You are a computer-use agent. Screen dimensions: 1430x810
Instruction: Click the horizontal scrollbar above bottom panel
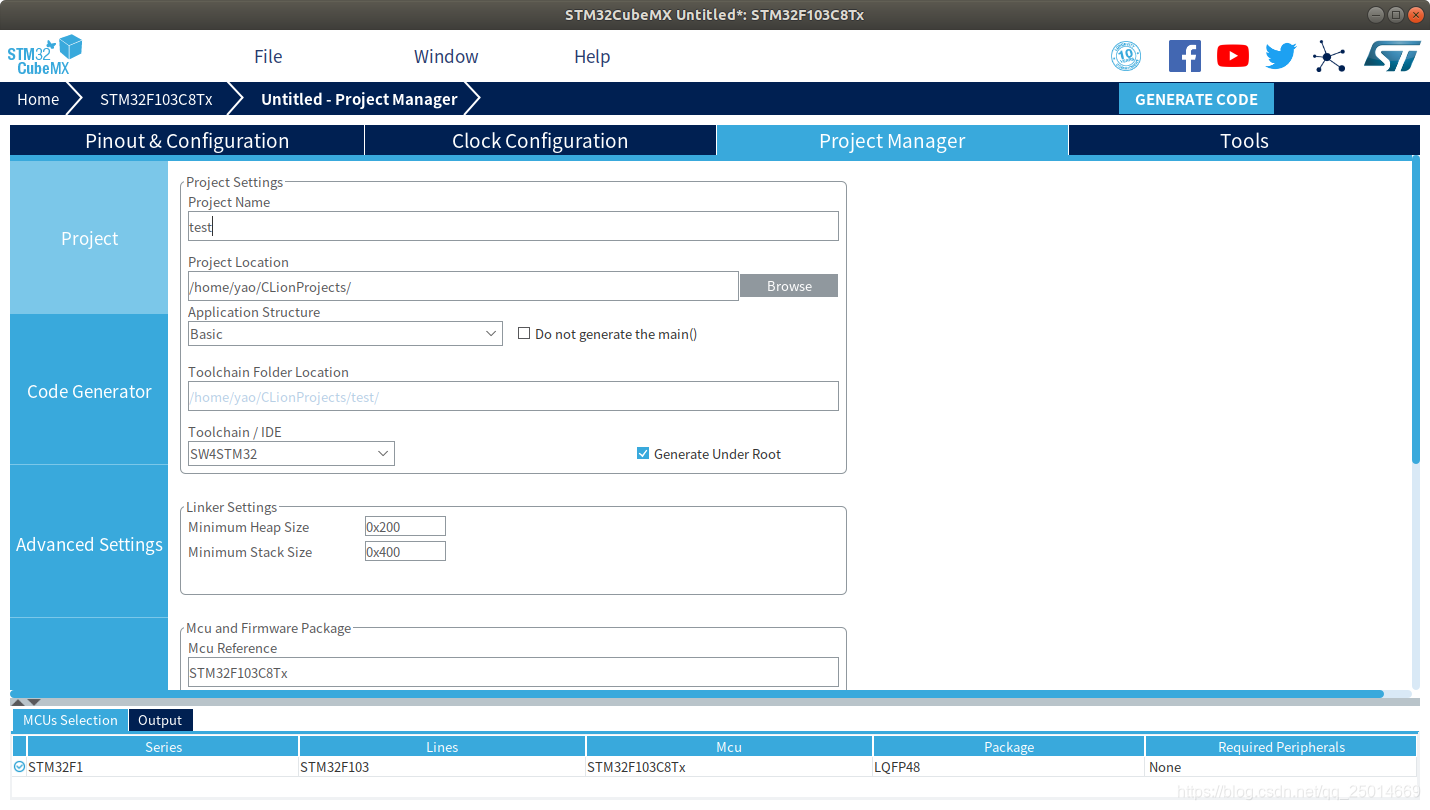(697, 693)
